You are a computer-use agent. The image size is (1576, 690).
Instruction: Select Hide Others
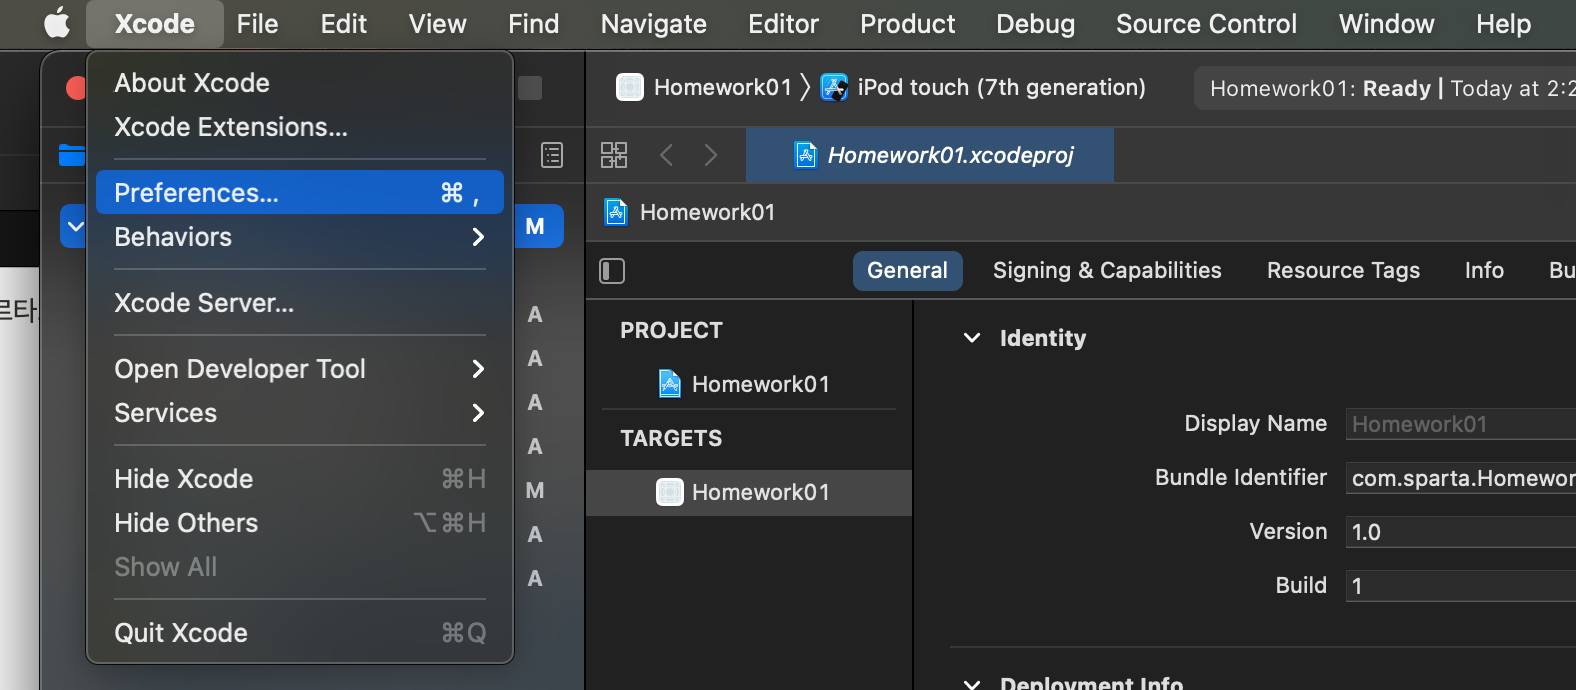(x=300, y=523)
